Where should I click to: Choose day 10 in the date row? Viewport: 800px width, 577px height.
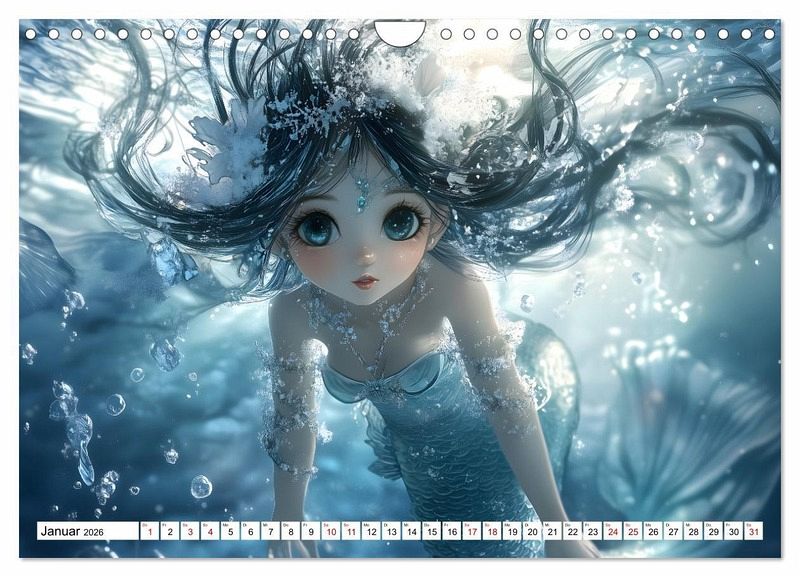click(330, 532)
